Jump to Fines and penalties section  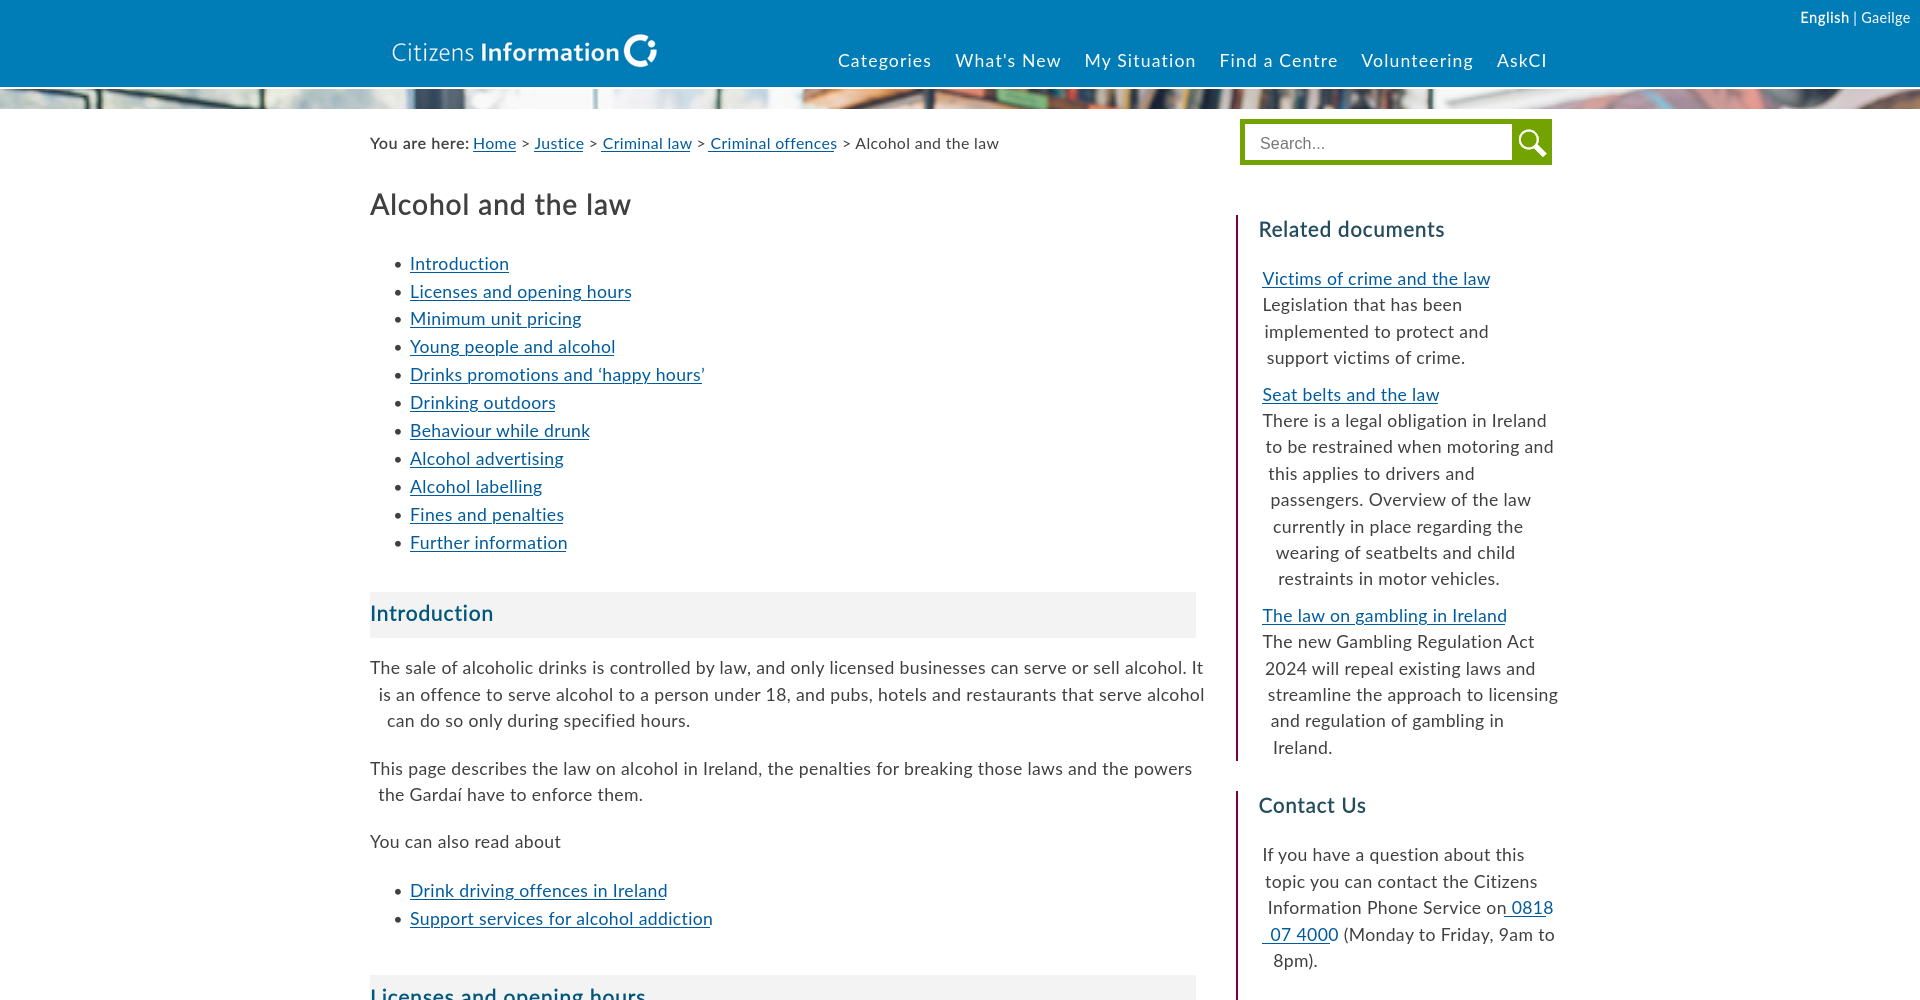[486, 515]
